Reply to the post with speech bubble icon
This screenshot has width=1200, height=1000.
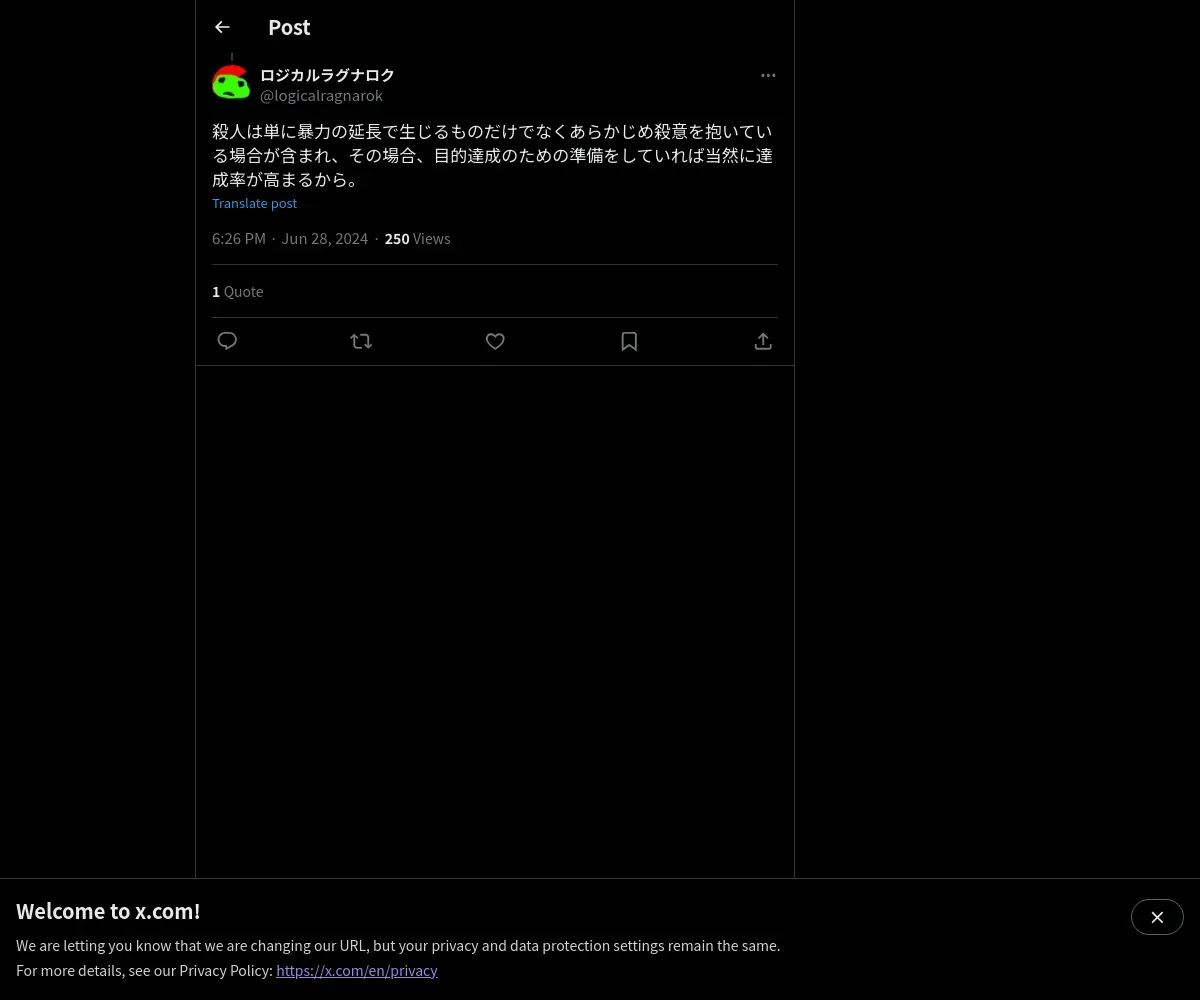227,341
